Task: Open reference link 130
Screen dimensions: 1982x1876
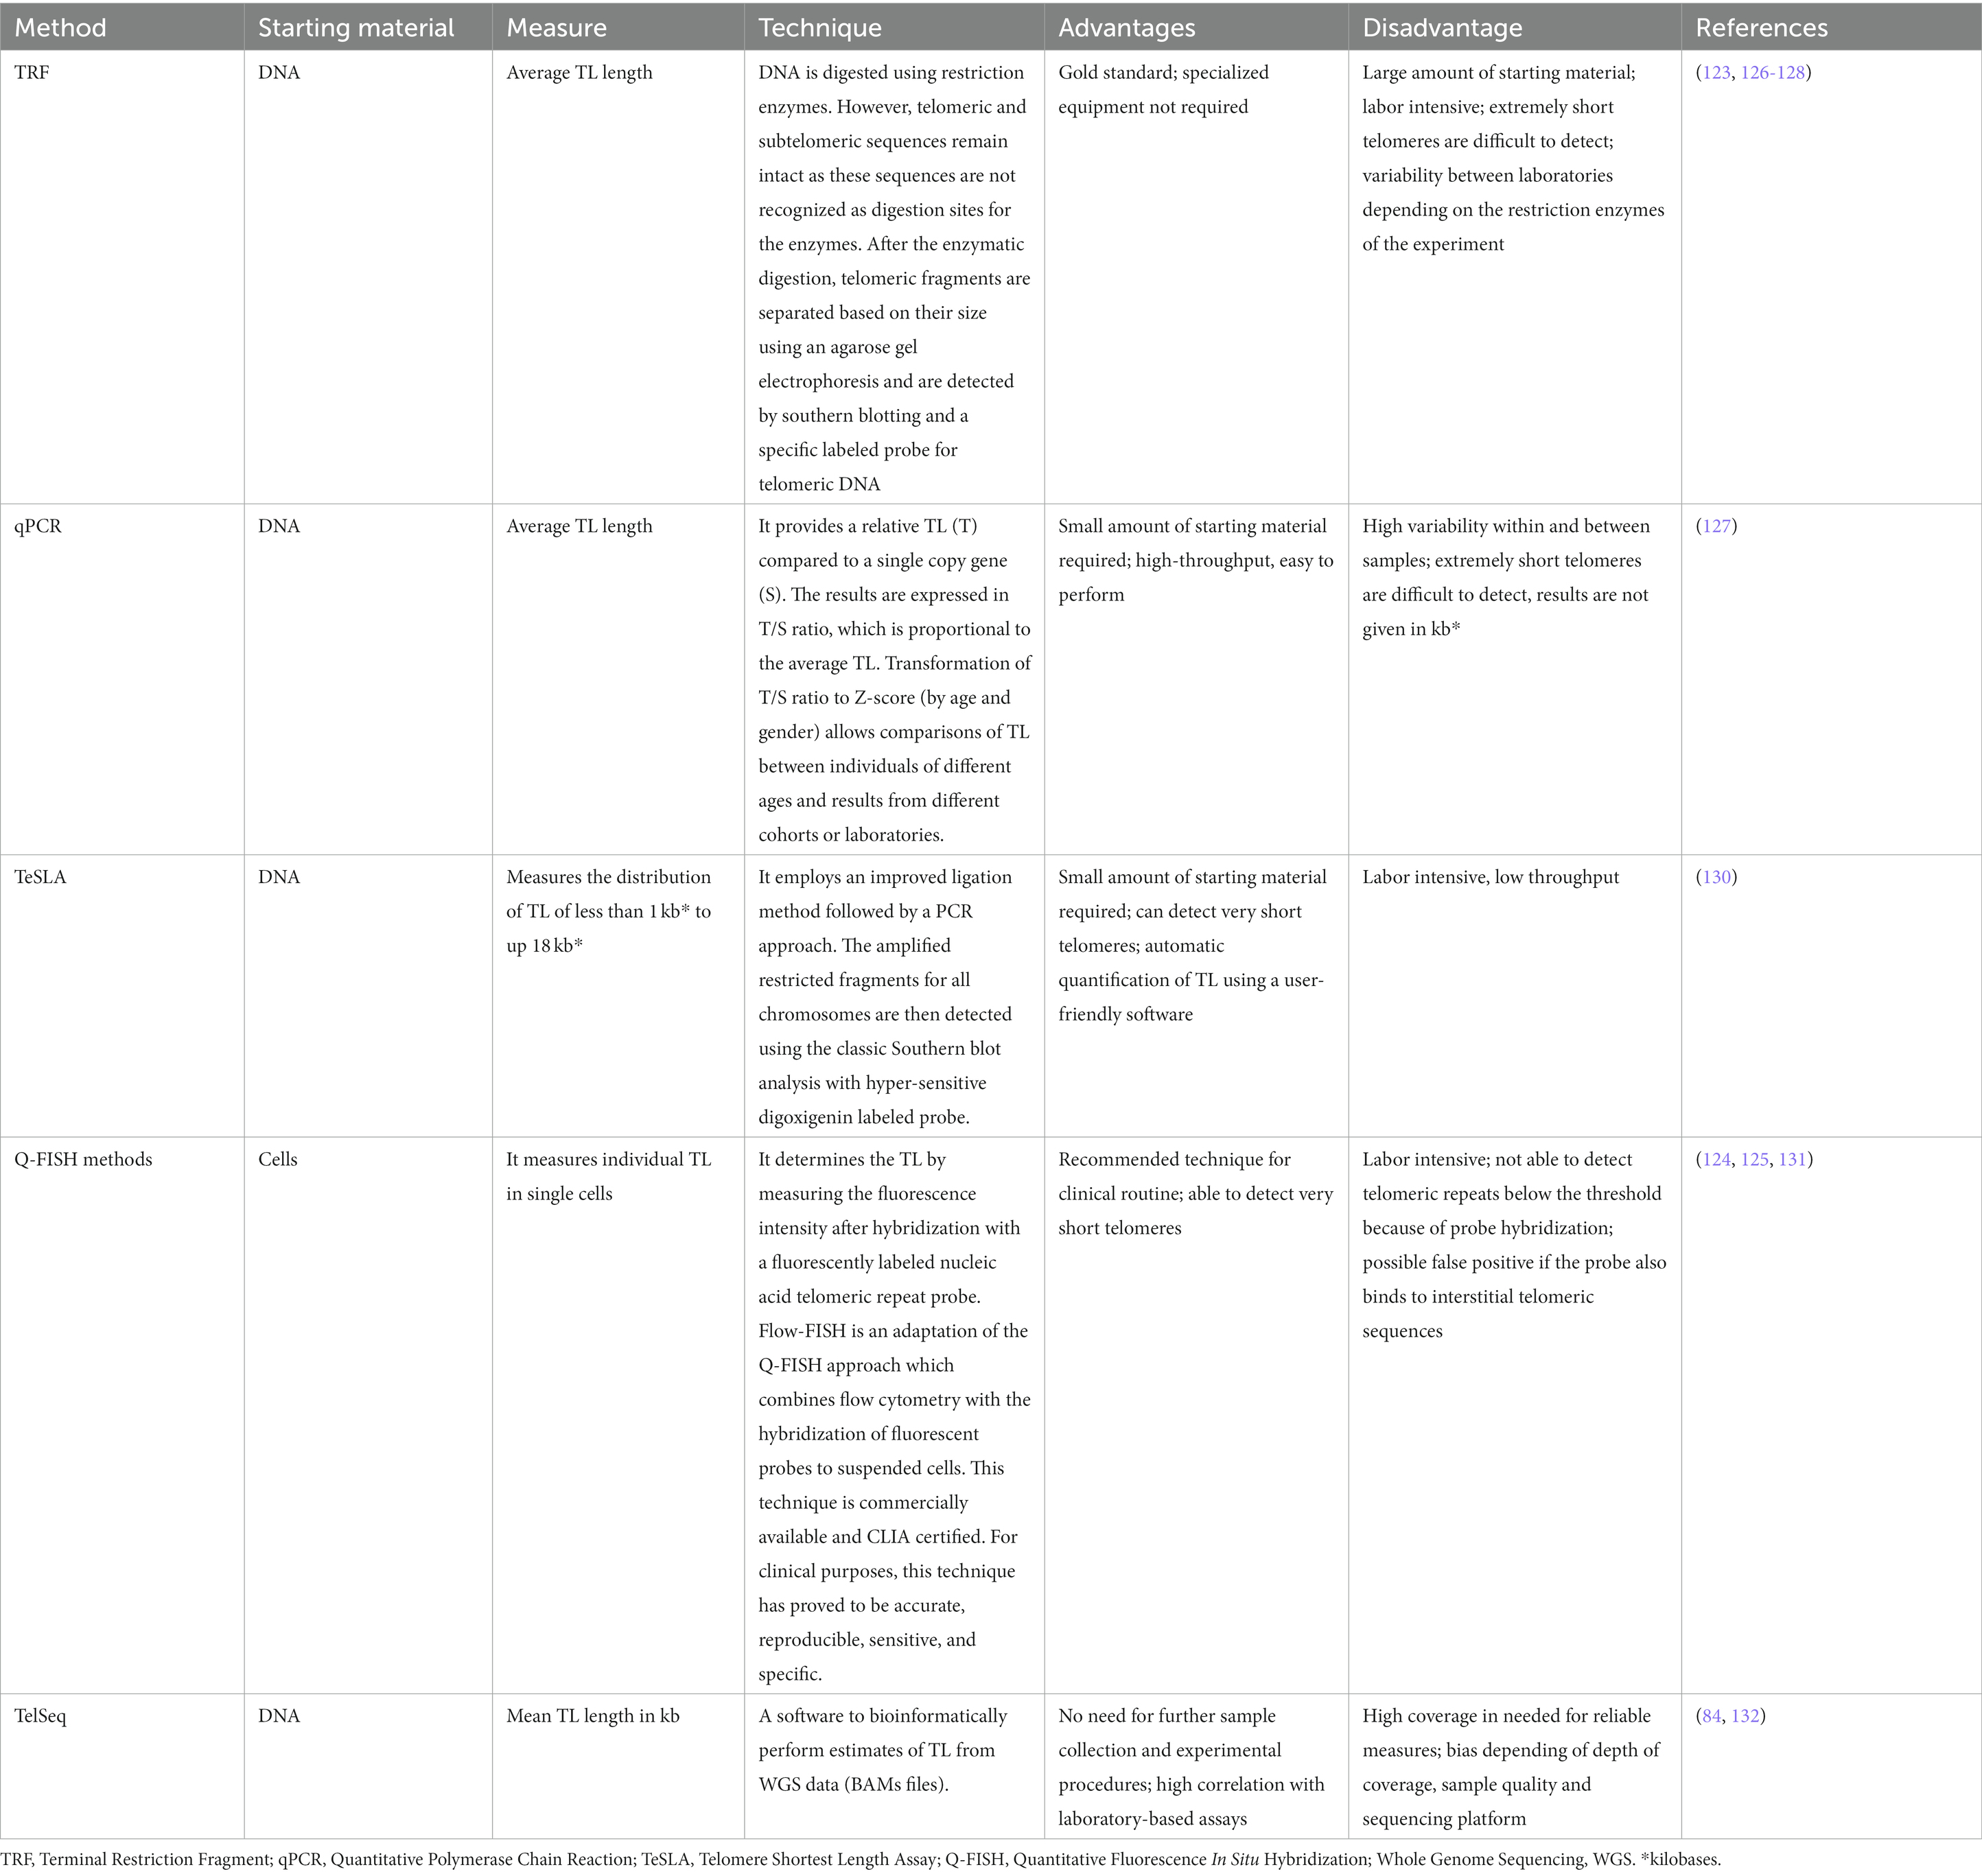Action: tap(1716, 877)
